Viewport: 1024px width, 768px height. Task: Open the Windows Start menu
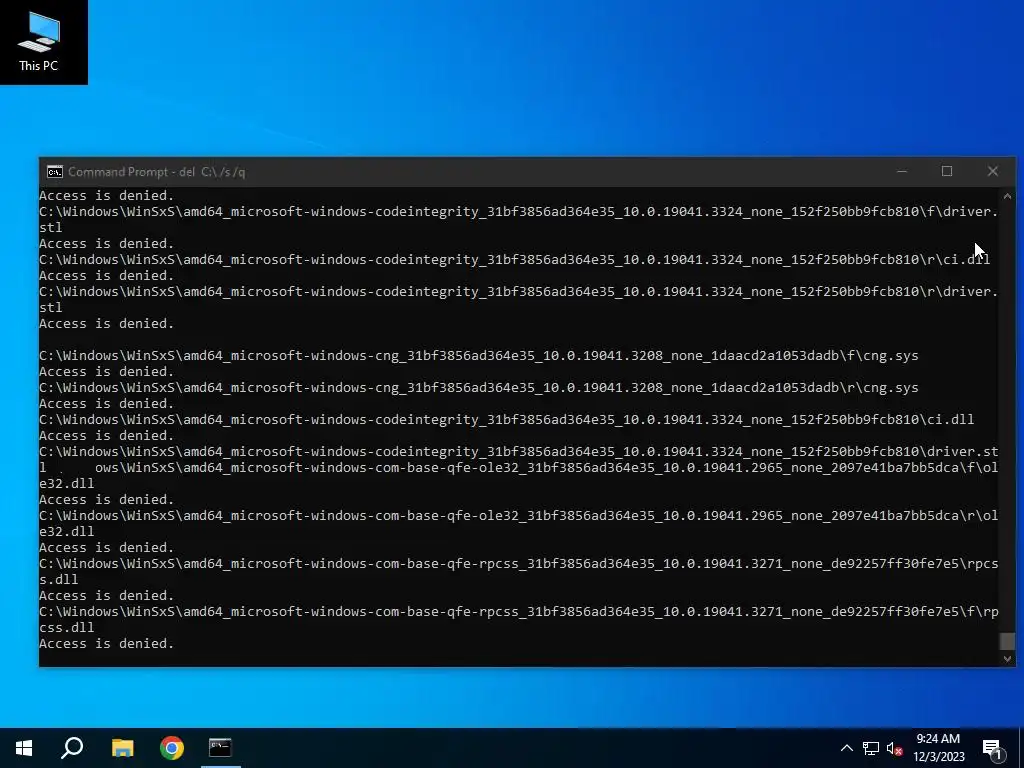coord(24,748)
